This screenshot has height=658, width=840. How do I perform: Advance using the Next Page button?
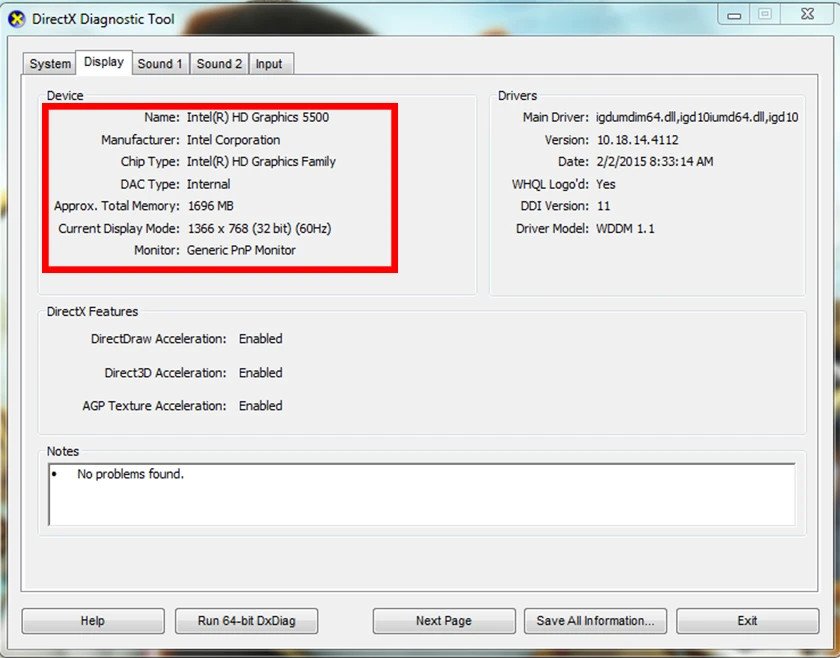443,620
